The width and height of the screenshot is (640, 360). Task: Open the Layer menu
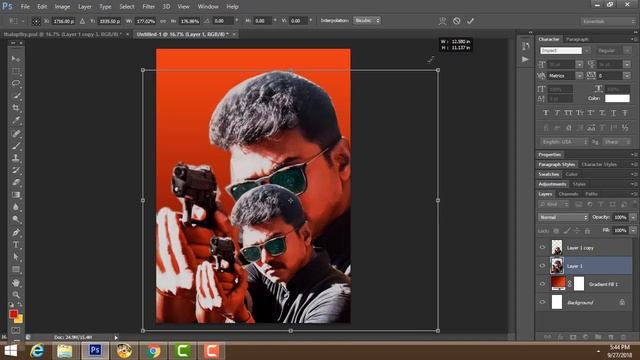84,7
